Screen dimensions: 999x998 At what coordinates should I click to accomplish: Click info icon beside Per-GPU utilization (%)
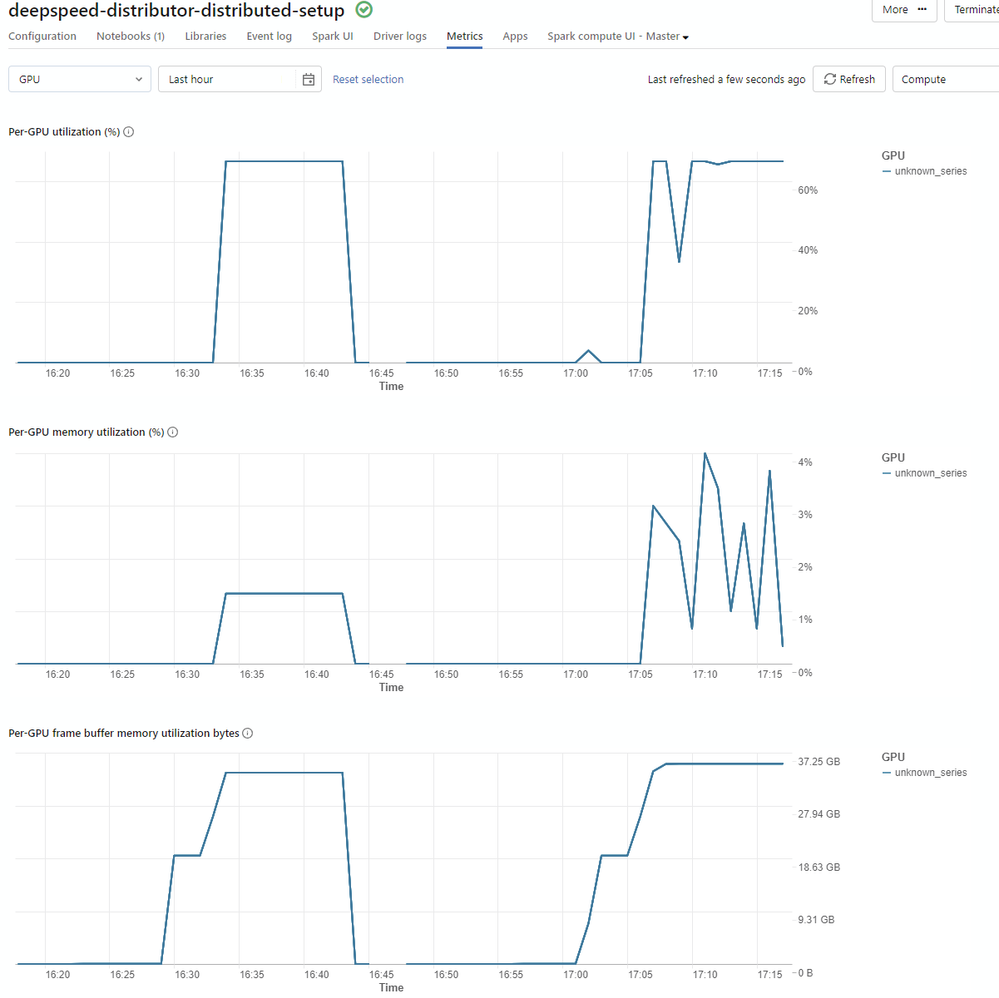coord(129,132)
